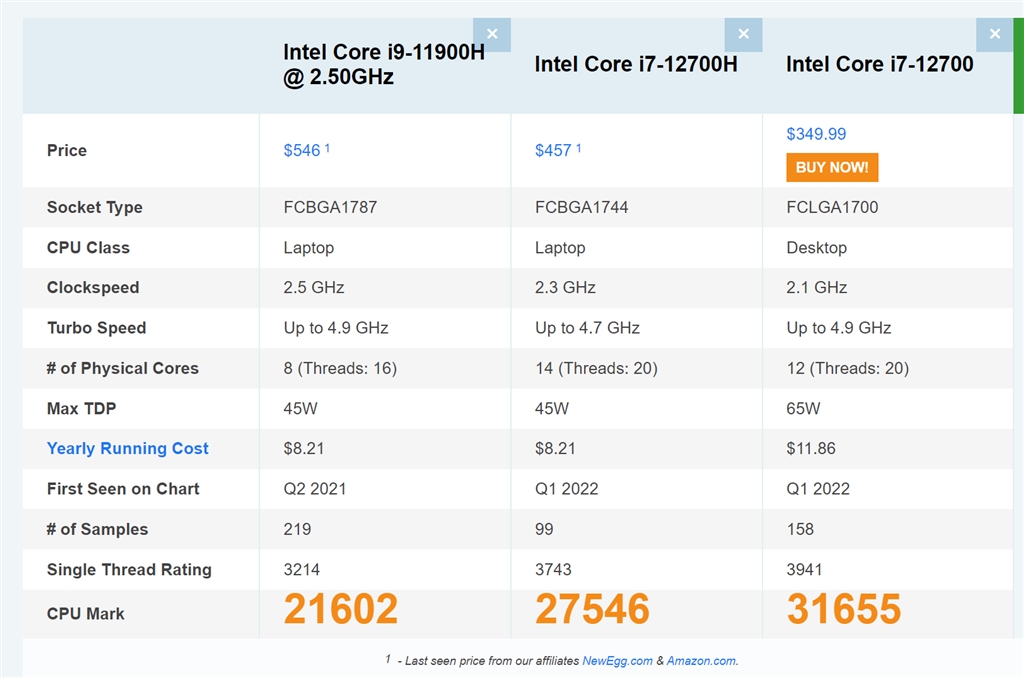This screenshot has width=1024, height=678.
Task: Click the 27546 CPU Mark score
Action: [x=593, y=609]
